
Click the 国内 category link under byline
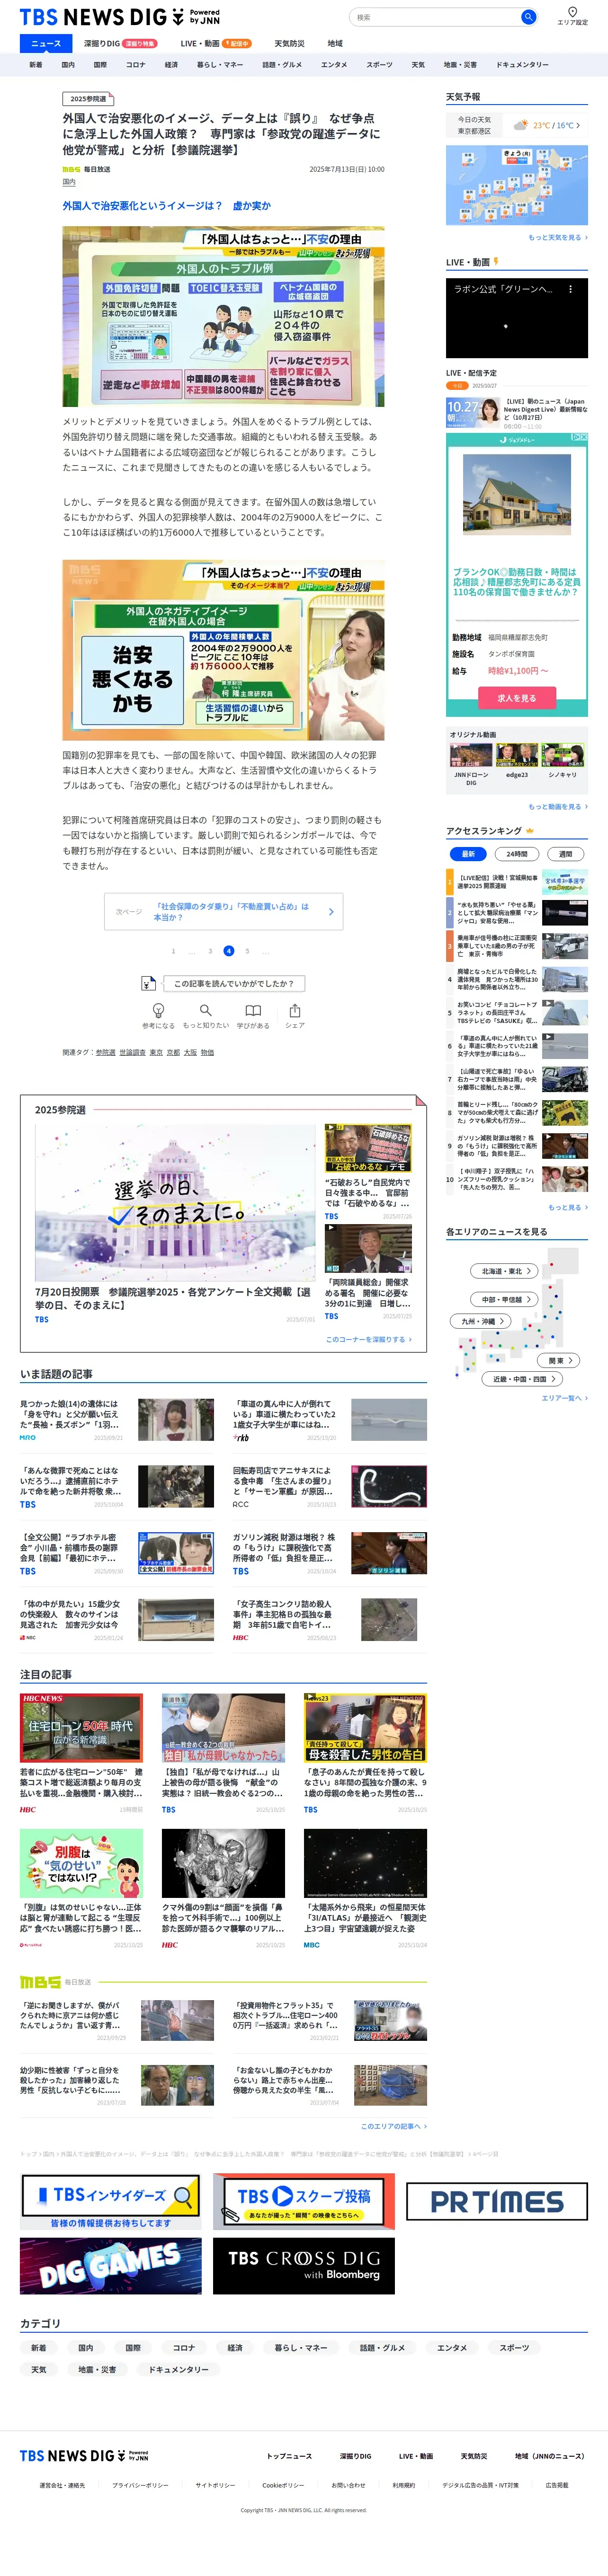coord(69,182)
